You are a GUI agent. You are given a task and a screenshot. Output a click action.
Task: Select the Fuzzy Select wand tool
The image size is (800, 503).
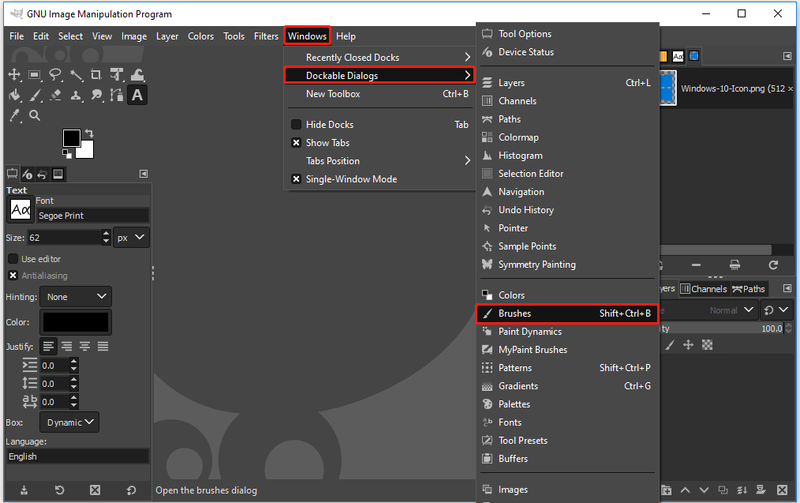point(76,75)
